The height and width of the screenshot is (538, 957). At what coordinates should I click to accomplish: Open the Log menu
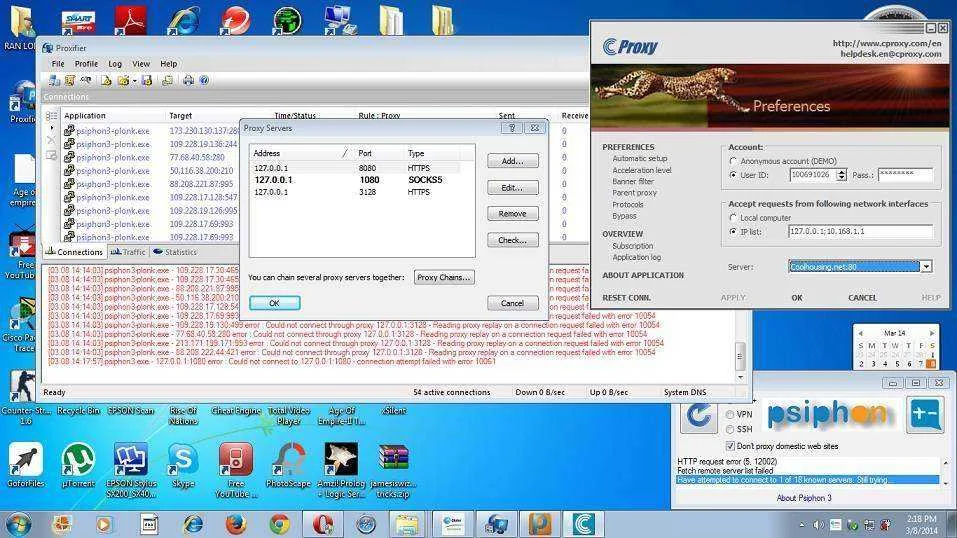(115, 64)
